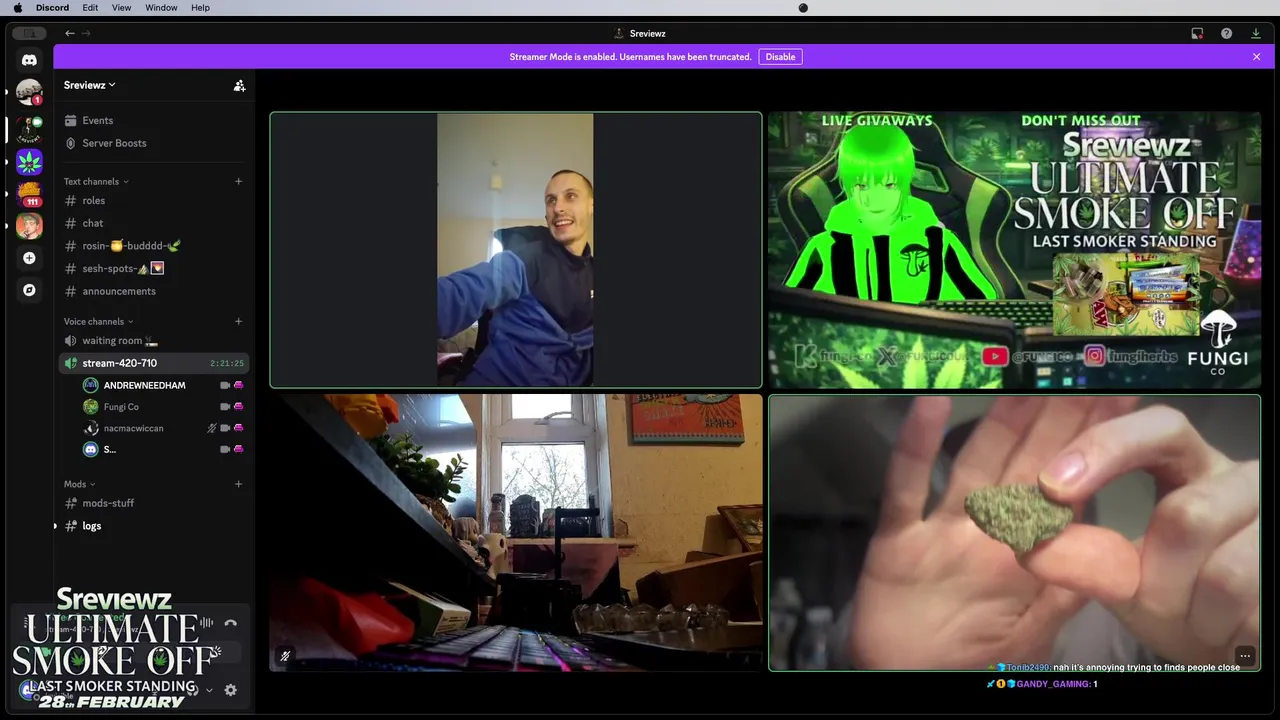Open the inbox icon in title bar

(x=1197, y=33)
